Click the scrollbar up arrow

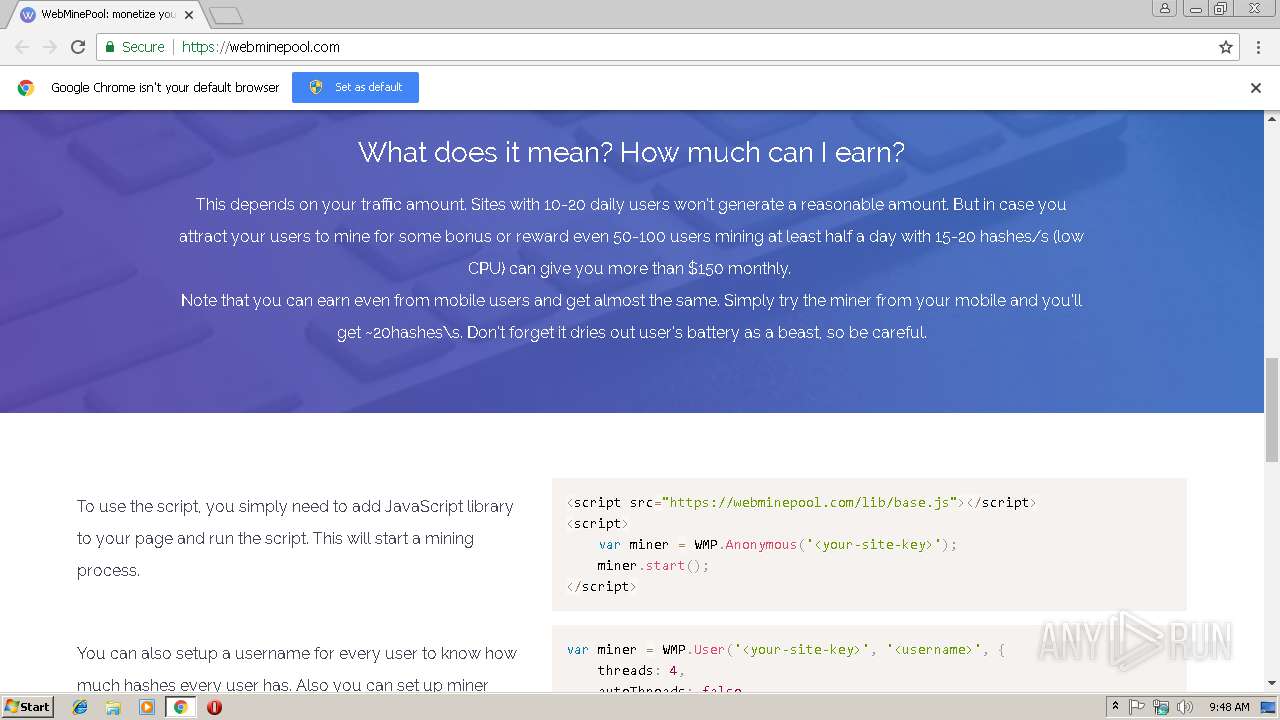click(x=1272, y=117)
